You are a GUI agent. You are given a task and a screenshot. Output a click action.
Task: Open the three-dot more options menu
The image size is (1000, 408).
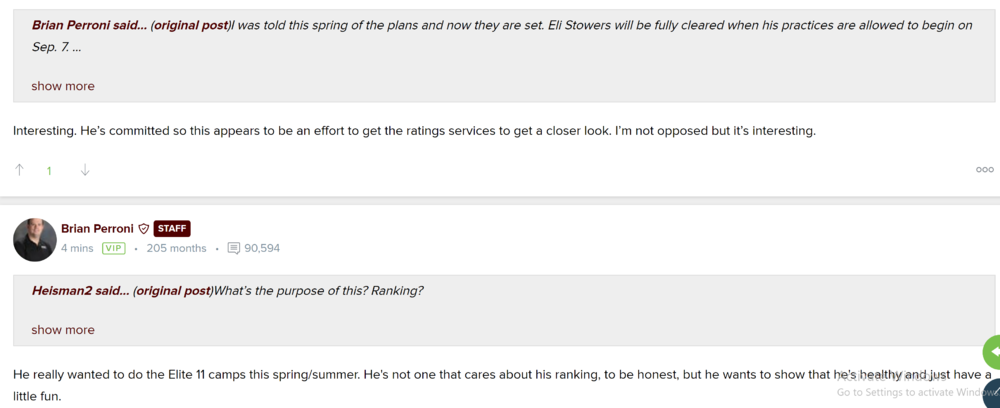point(984,170)
